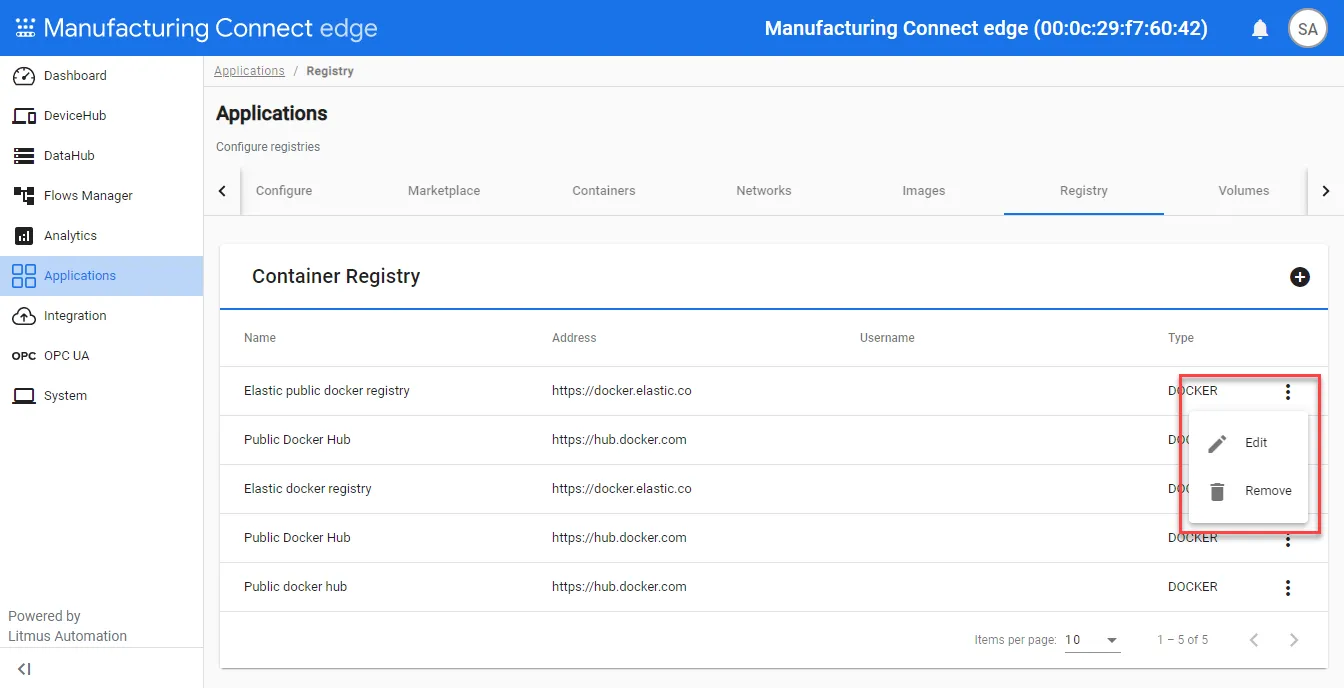Image resolution: width=1344 pixels, height=688 pixels.
Task: Click the Flows Manager icon
Action: (24, 196)
